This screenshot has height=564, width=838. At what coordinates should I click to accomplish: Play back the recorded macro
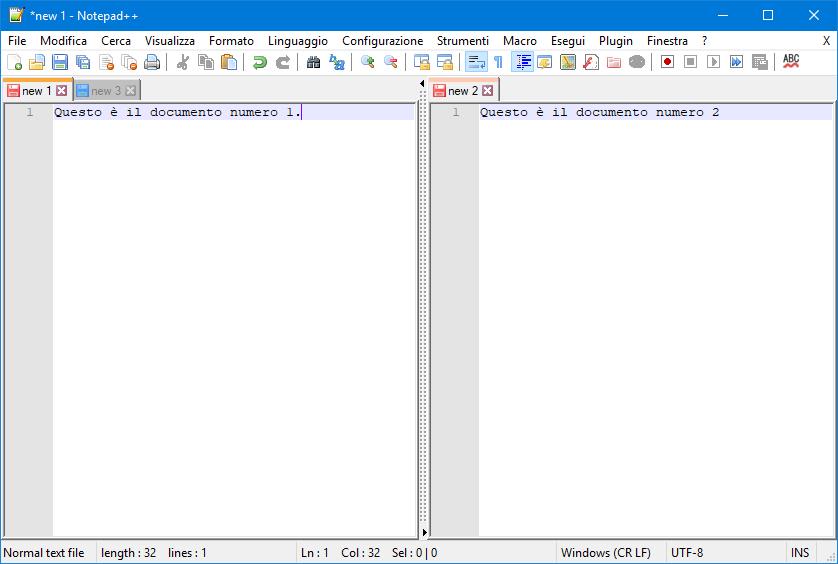coord(713,62)
